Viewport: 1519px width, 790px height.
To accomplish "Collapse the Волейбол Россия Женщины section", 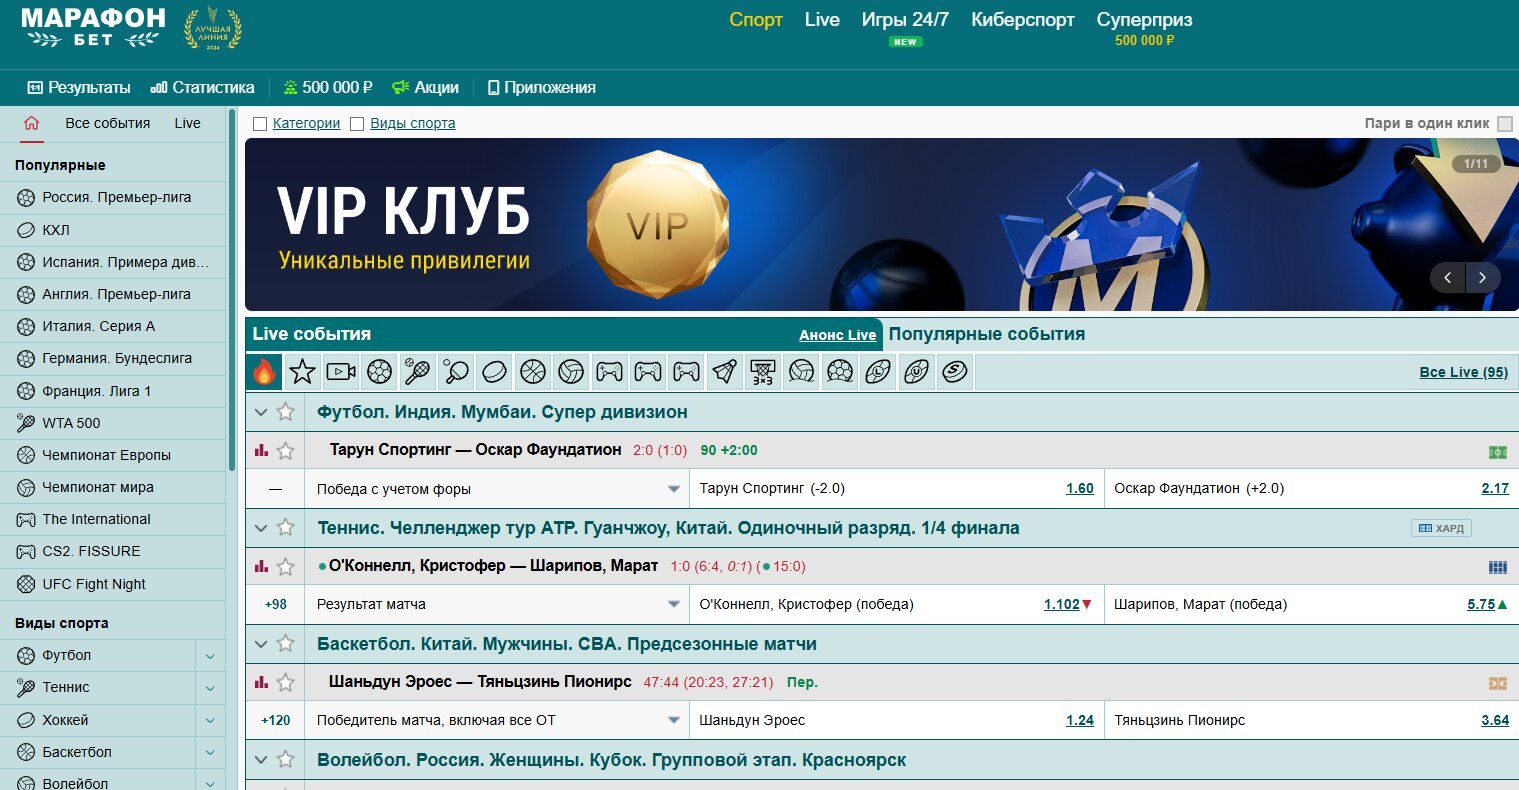I will (261, 760).
